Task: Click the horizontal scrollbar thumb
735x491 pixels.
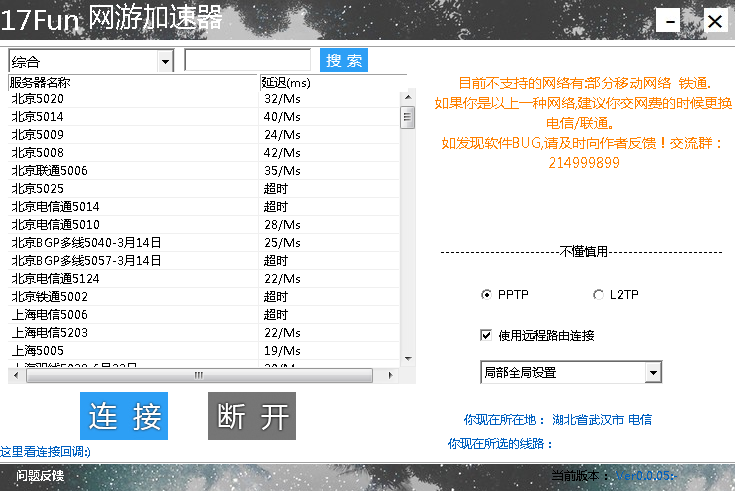Action: [x=199, y=375]
